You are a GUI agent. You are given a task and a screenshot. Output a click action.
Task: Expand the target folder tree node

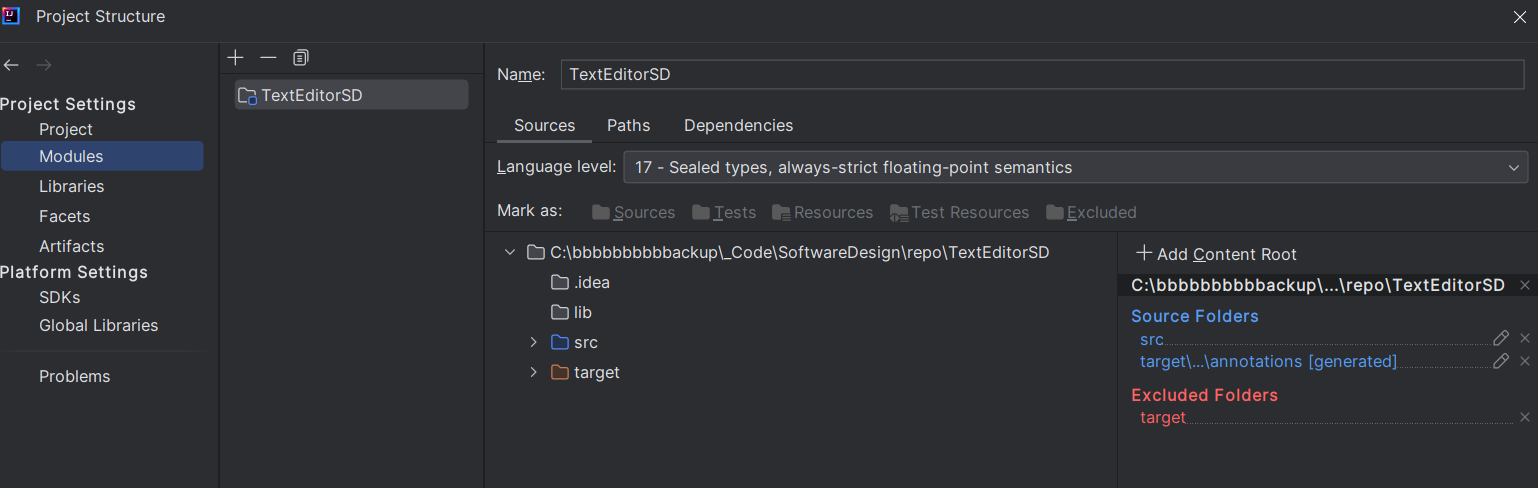534,373
